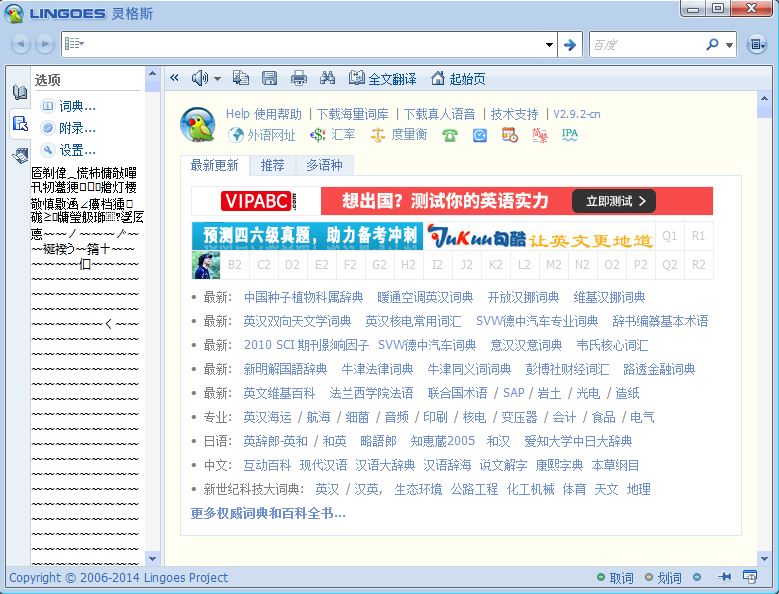Image resolution: width=779 pixels, height=594 pixels.
Task: Open the 全文翻译 full text translation tool
Action: [x=382, y=78]
